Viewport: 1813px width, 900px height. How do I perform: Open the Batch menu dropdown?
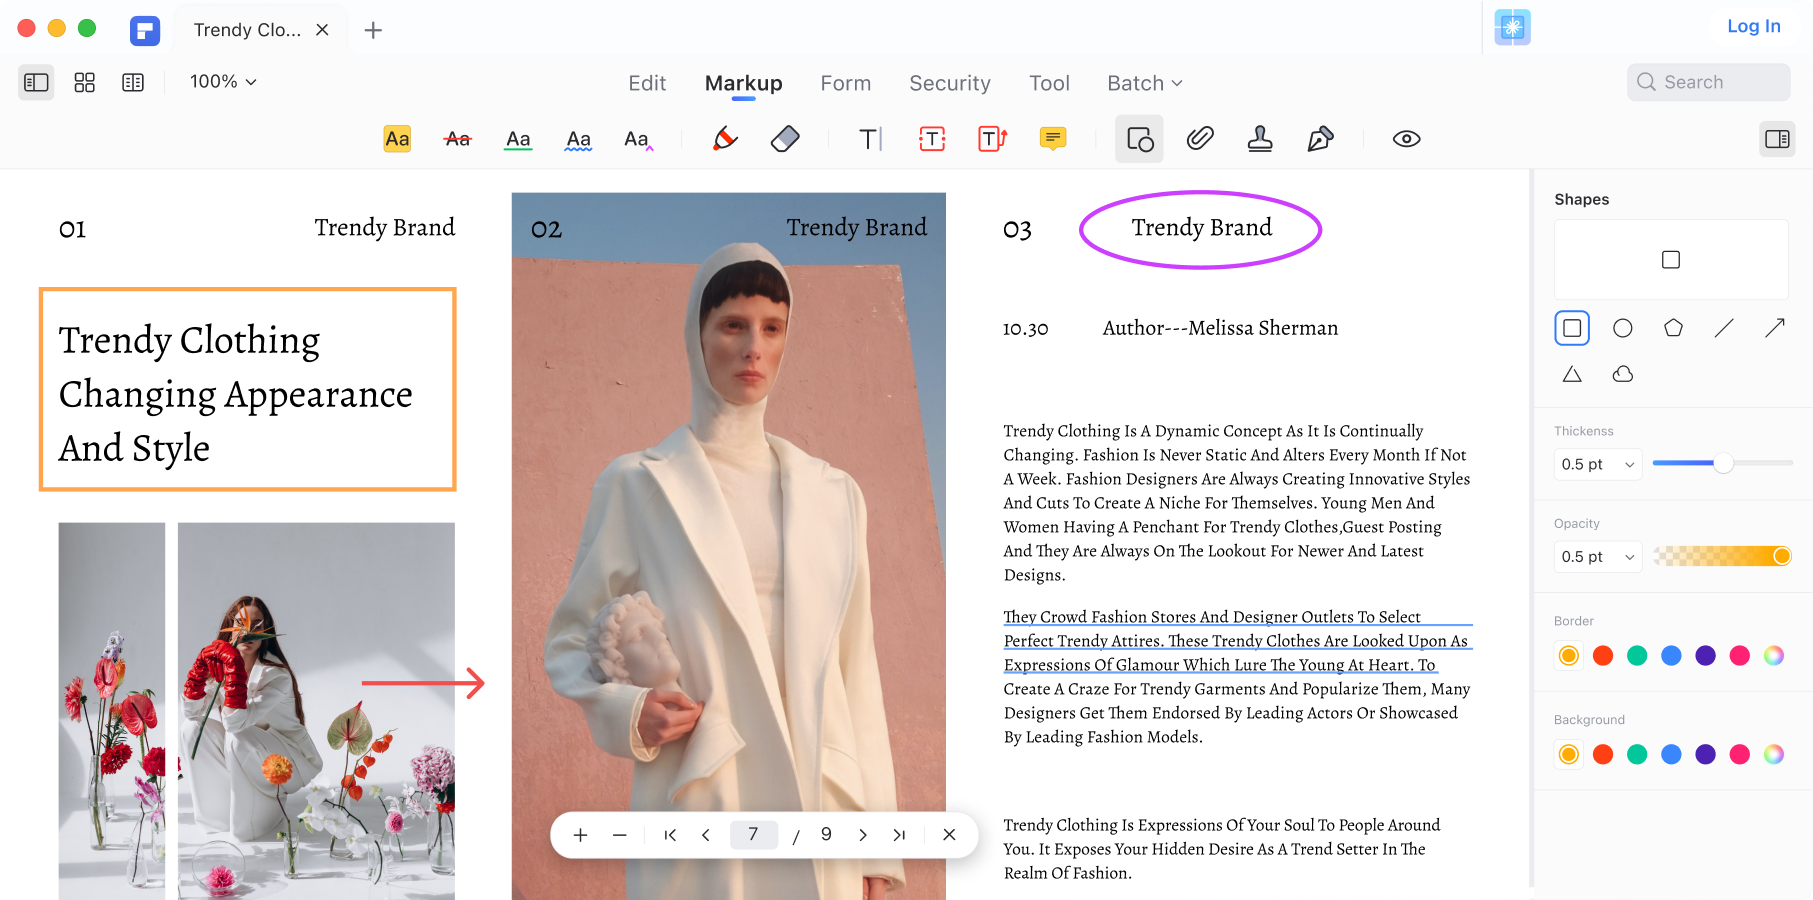1144,83
